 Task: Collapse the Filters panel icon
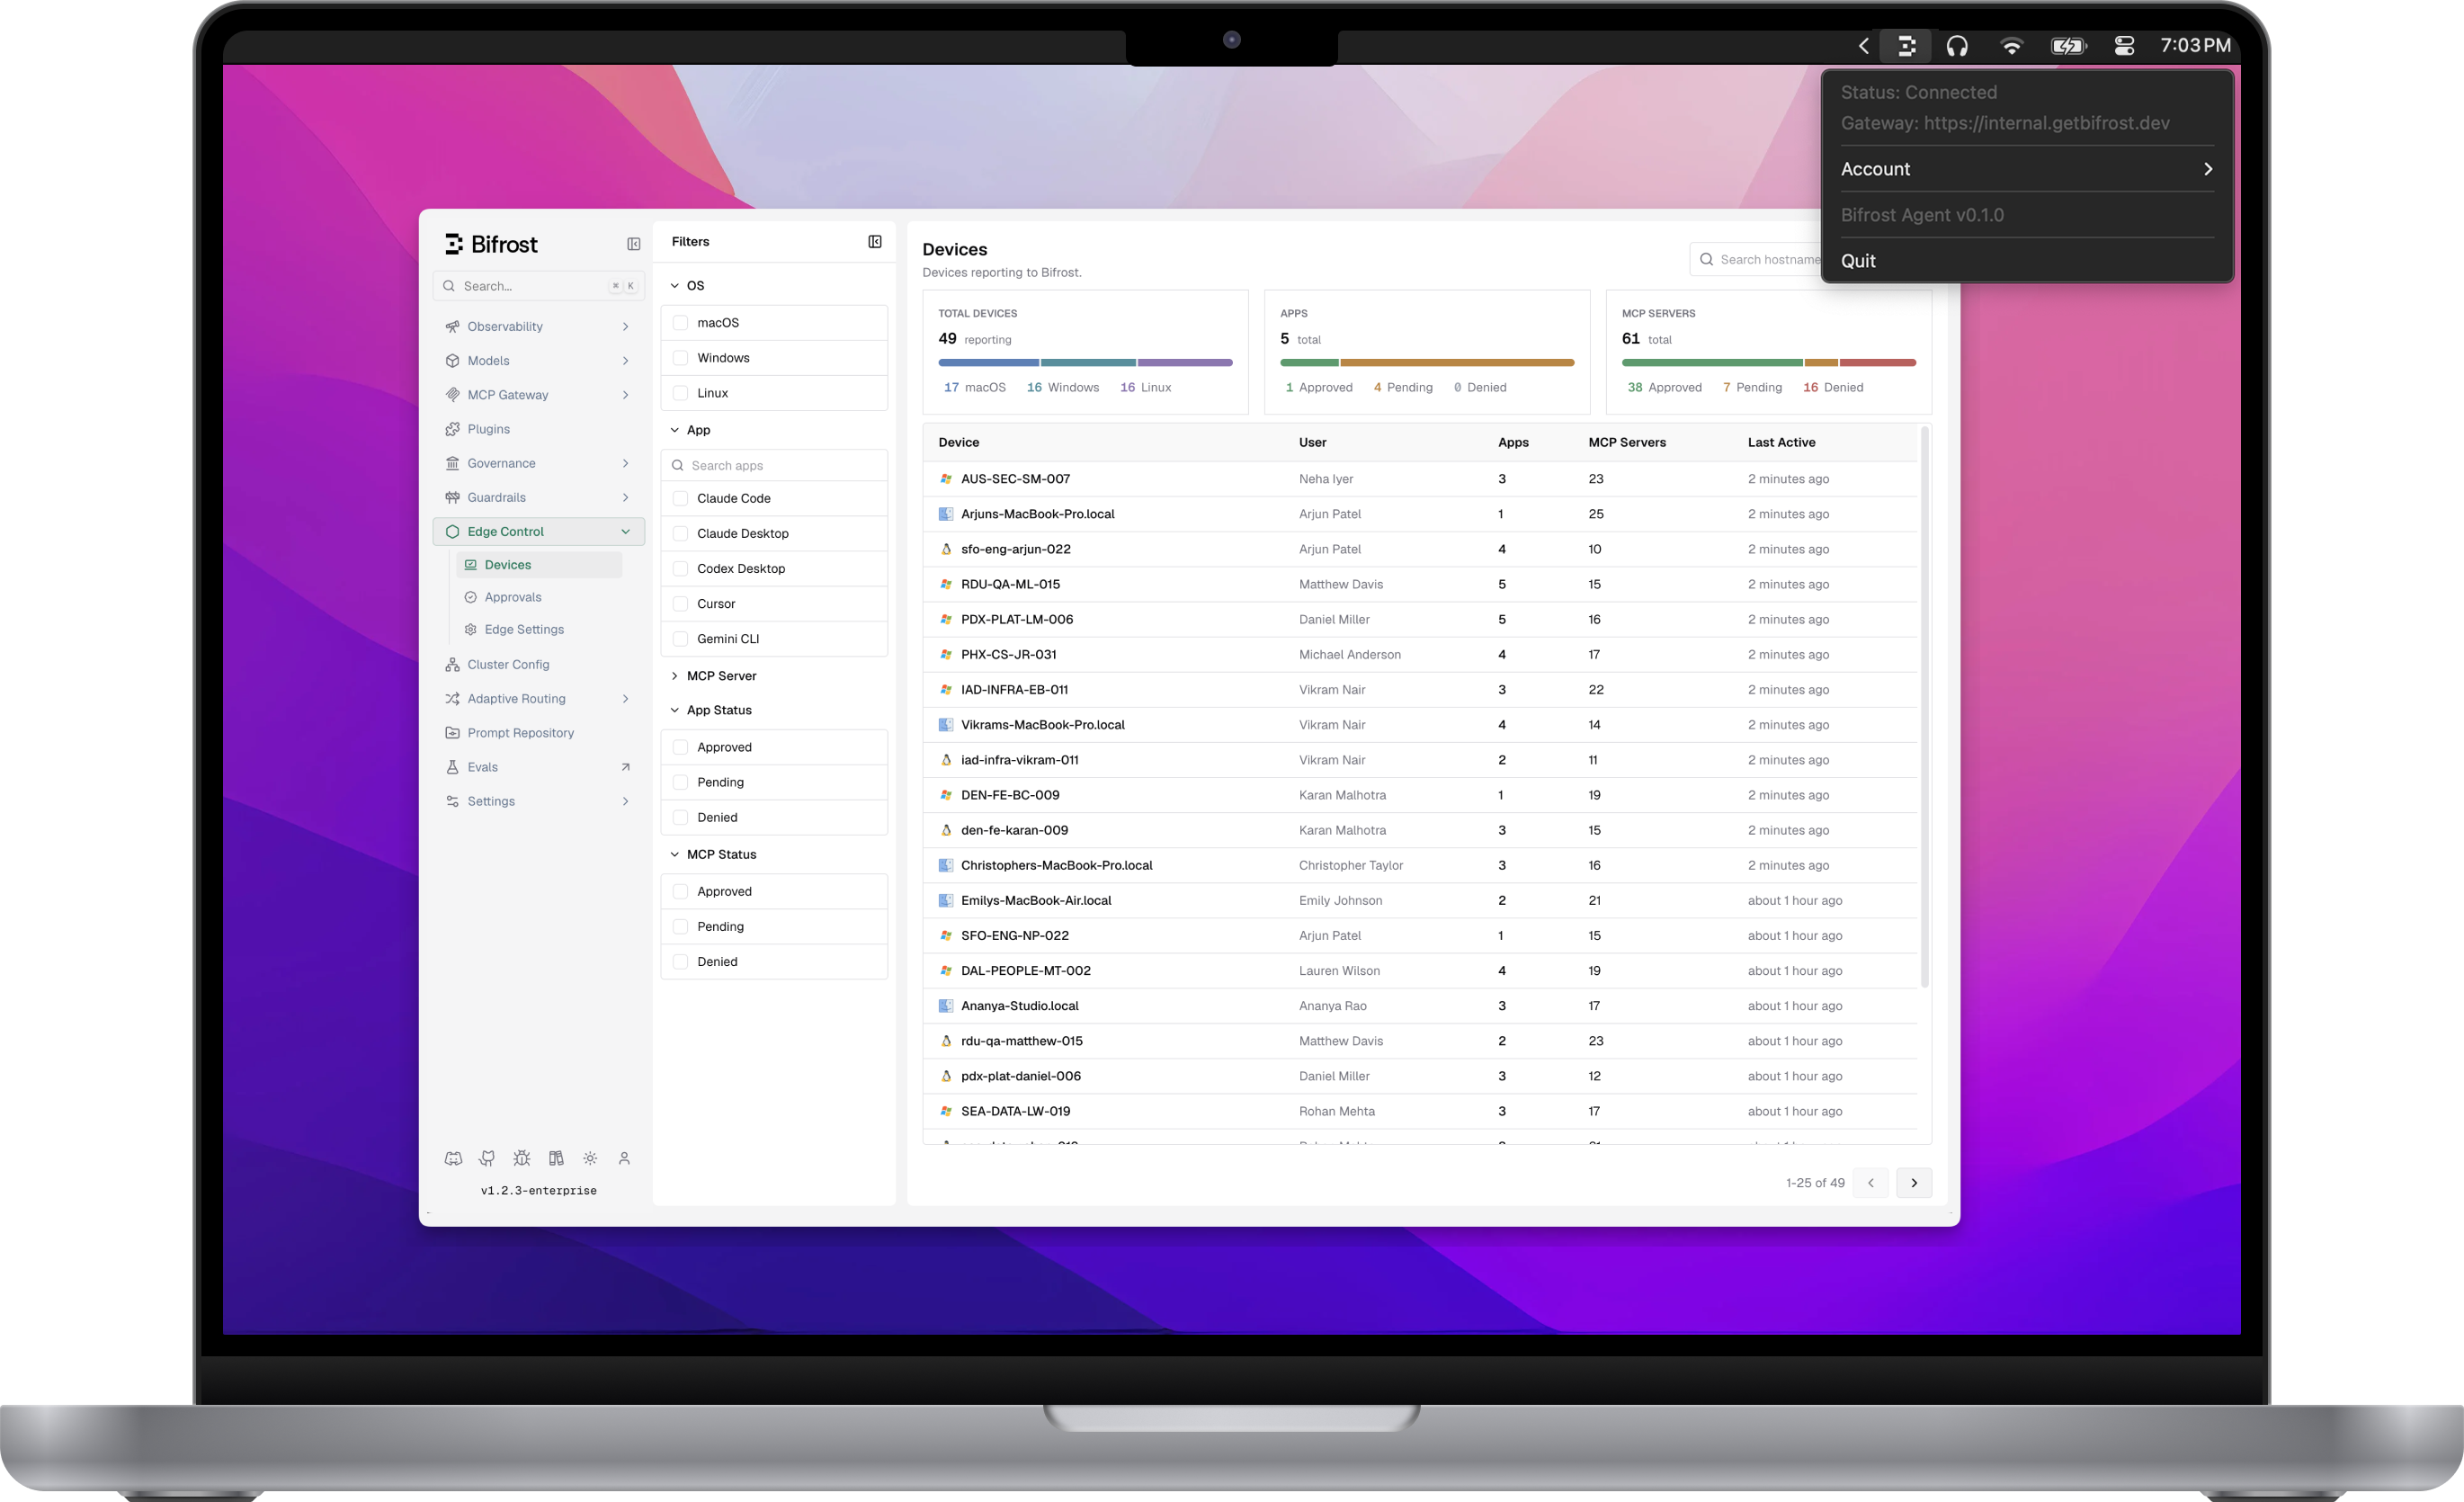[875, 242]
